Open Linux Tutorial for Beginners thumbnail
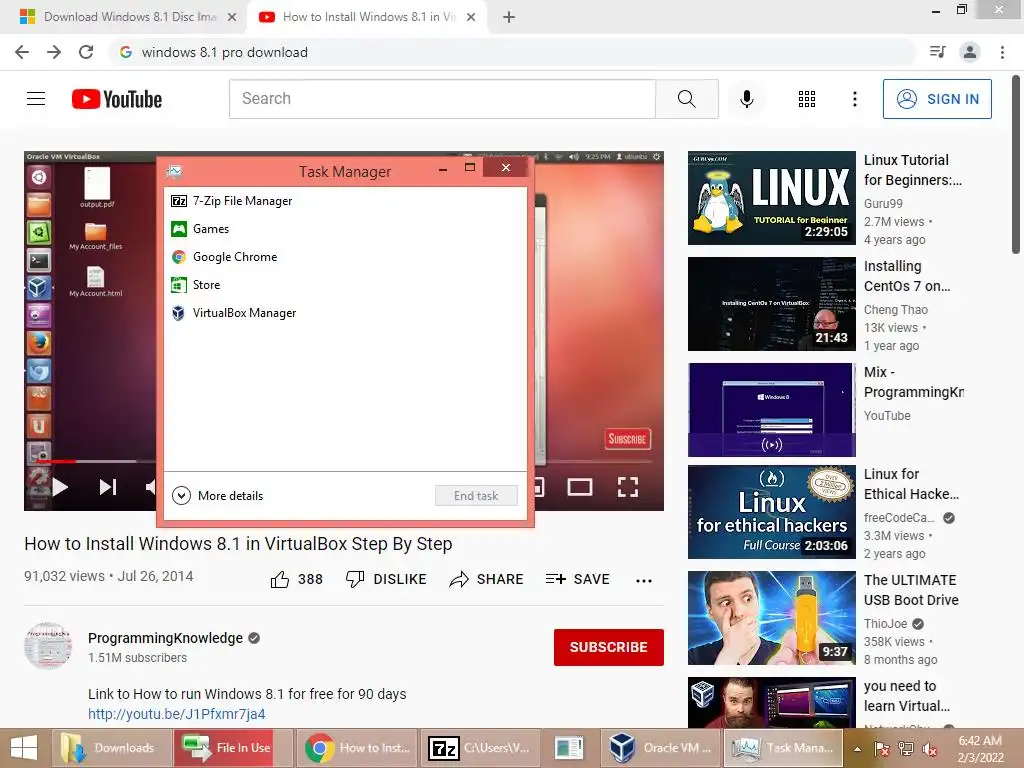Image resolution: width=1024 pixels, height=768 pixels. [x=771, y=198]
